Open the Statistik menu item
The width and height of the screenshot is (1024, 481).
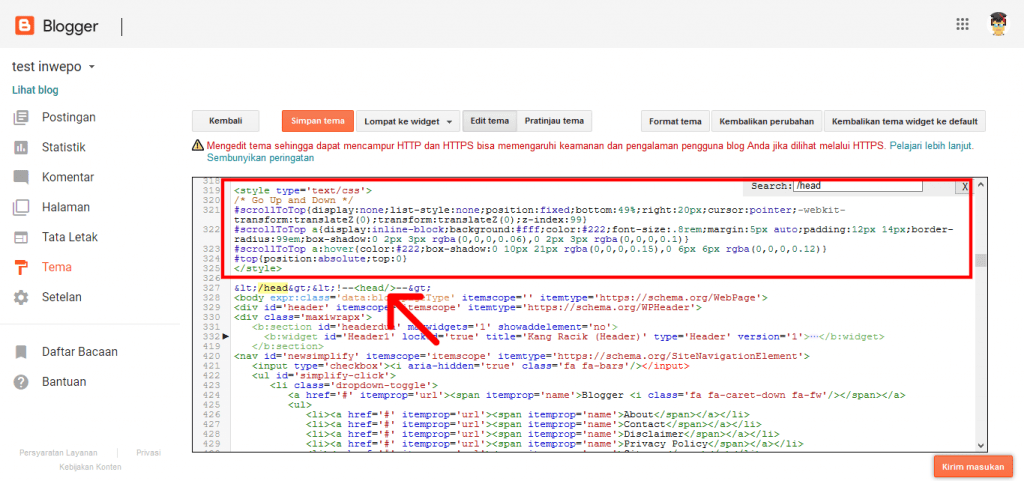coord(63,147)
